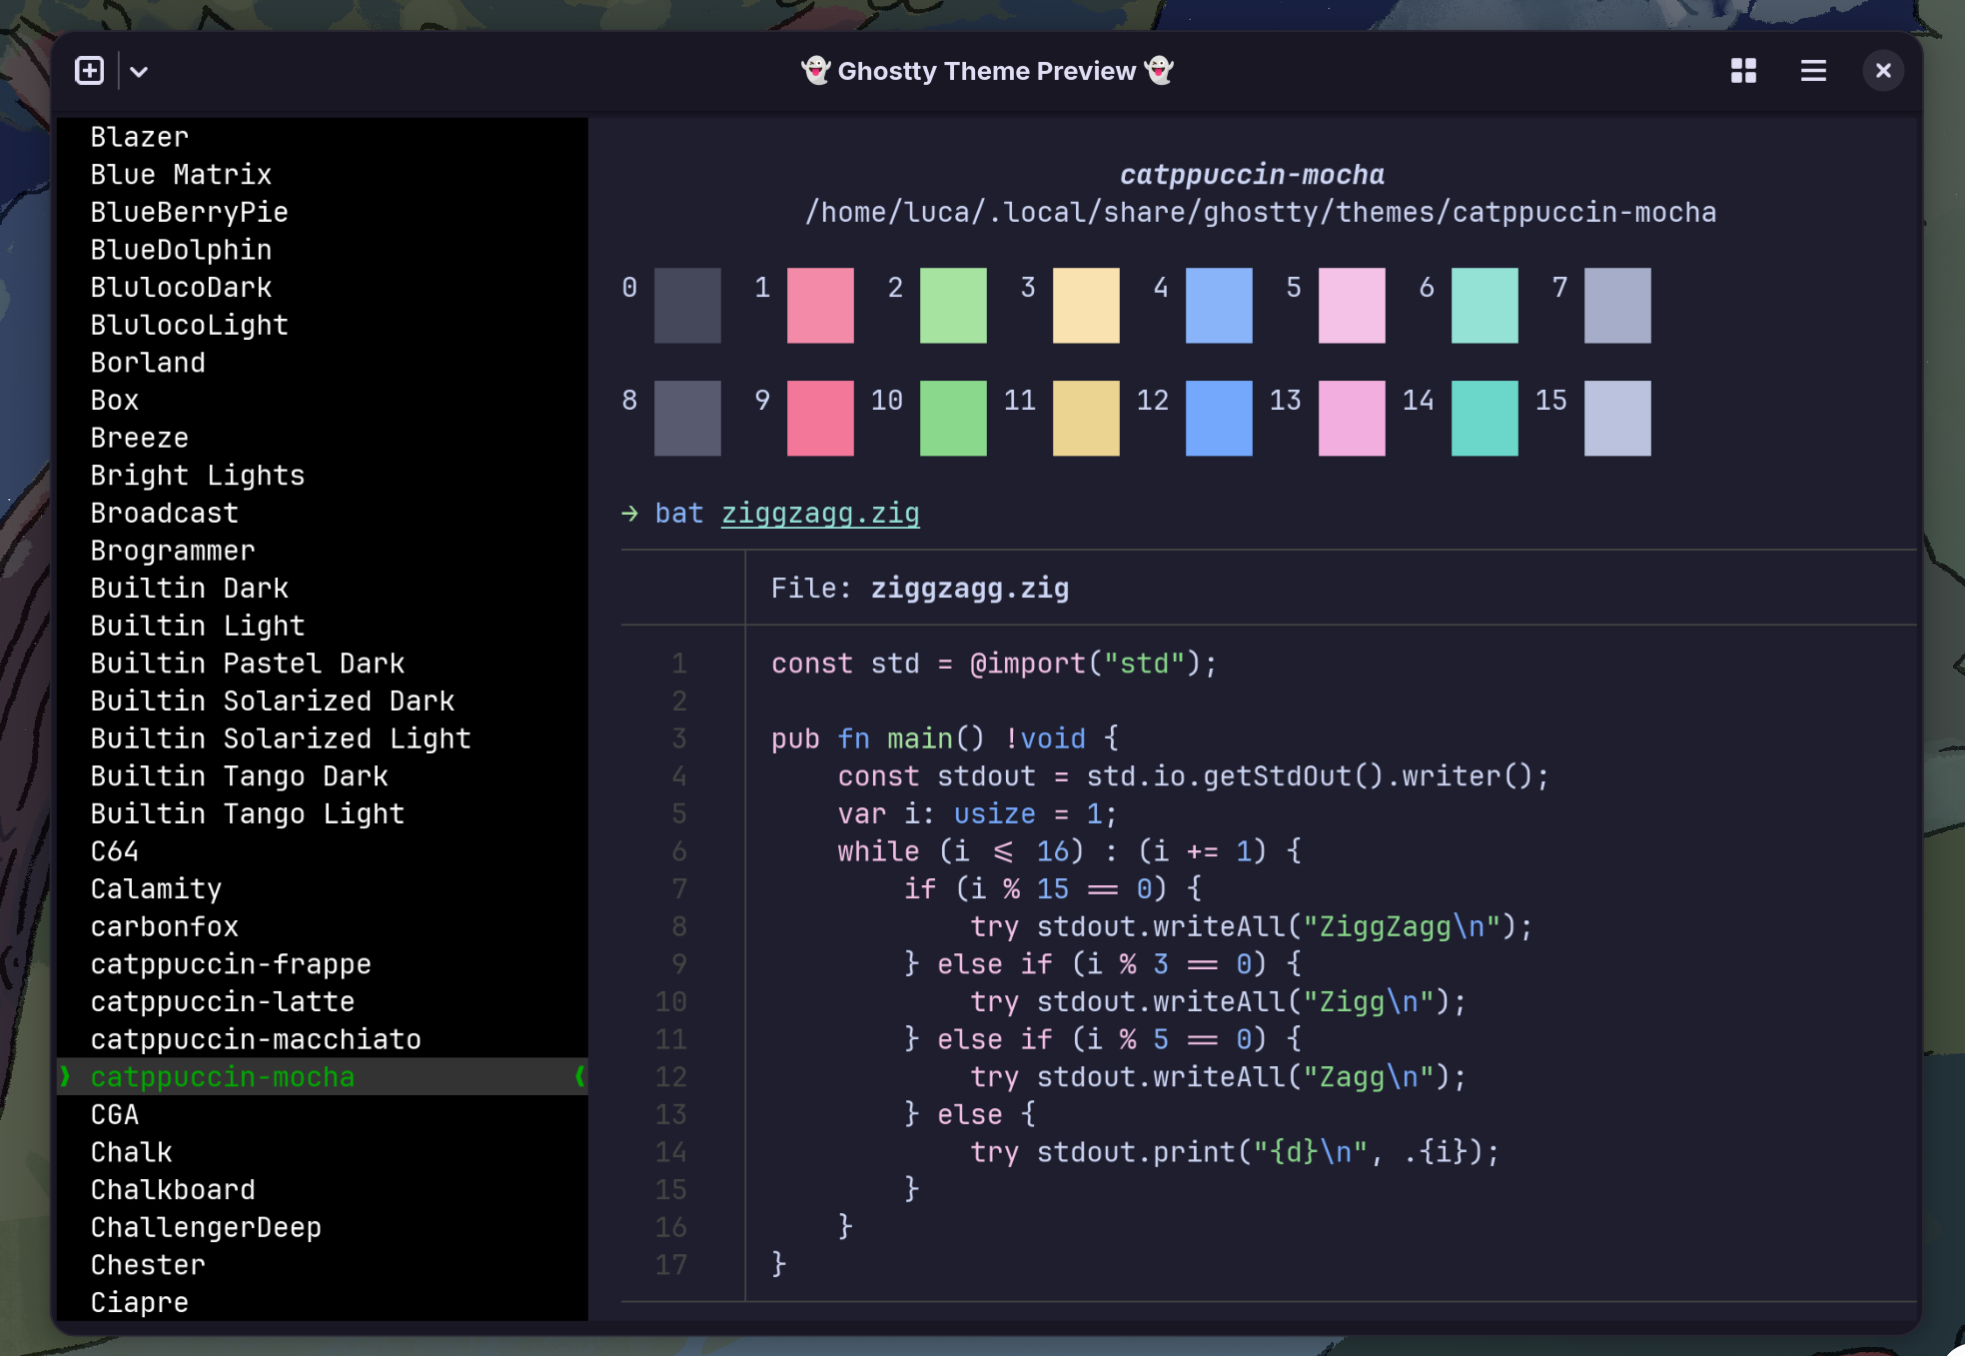1965x1356 pixels.
Task: Click bright magenta palette swatch 13
Action: (1352, 418)
